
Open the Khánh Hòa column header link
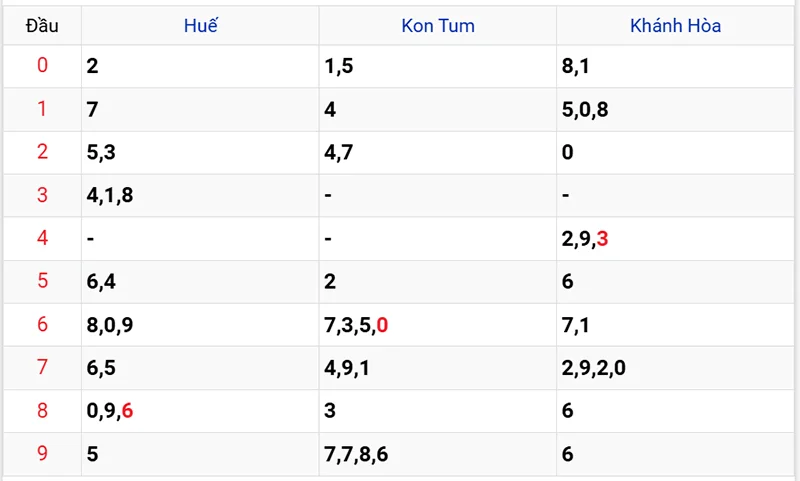[675, 26]
